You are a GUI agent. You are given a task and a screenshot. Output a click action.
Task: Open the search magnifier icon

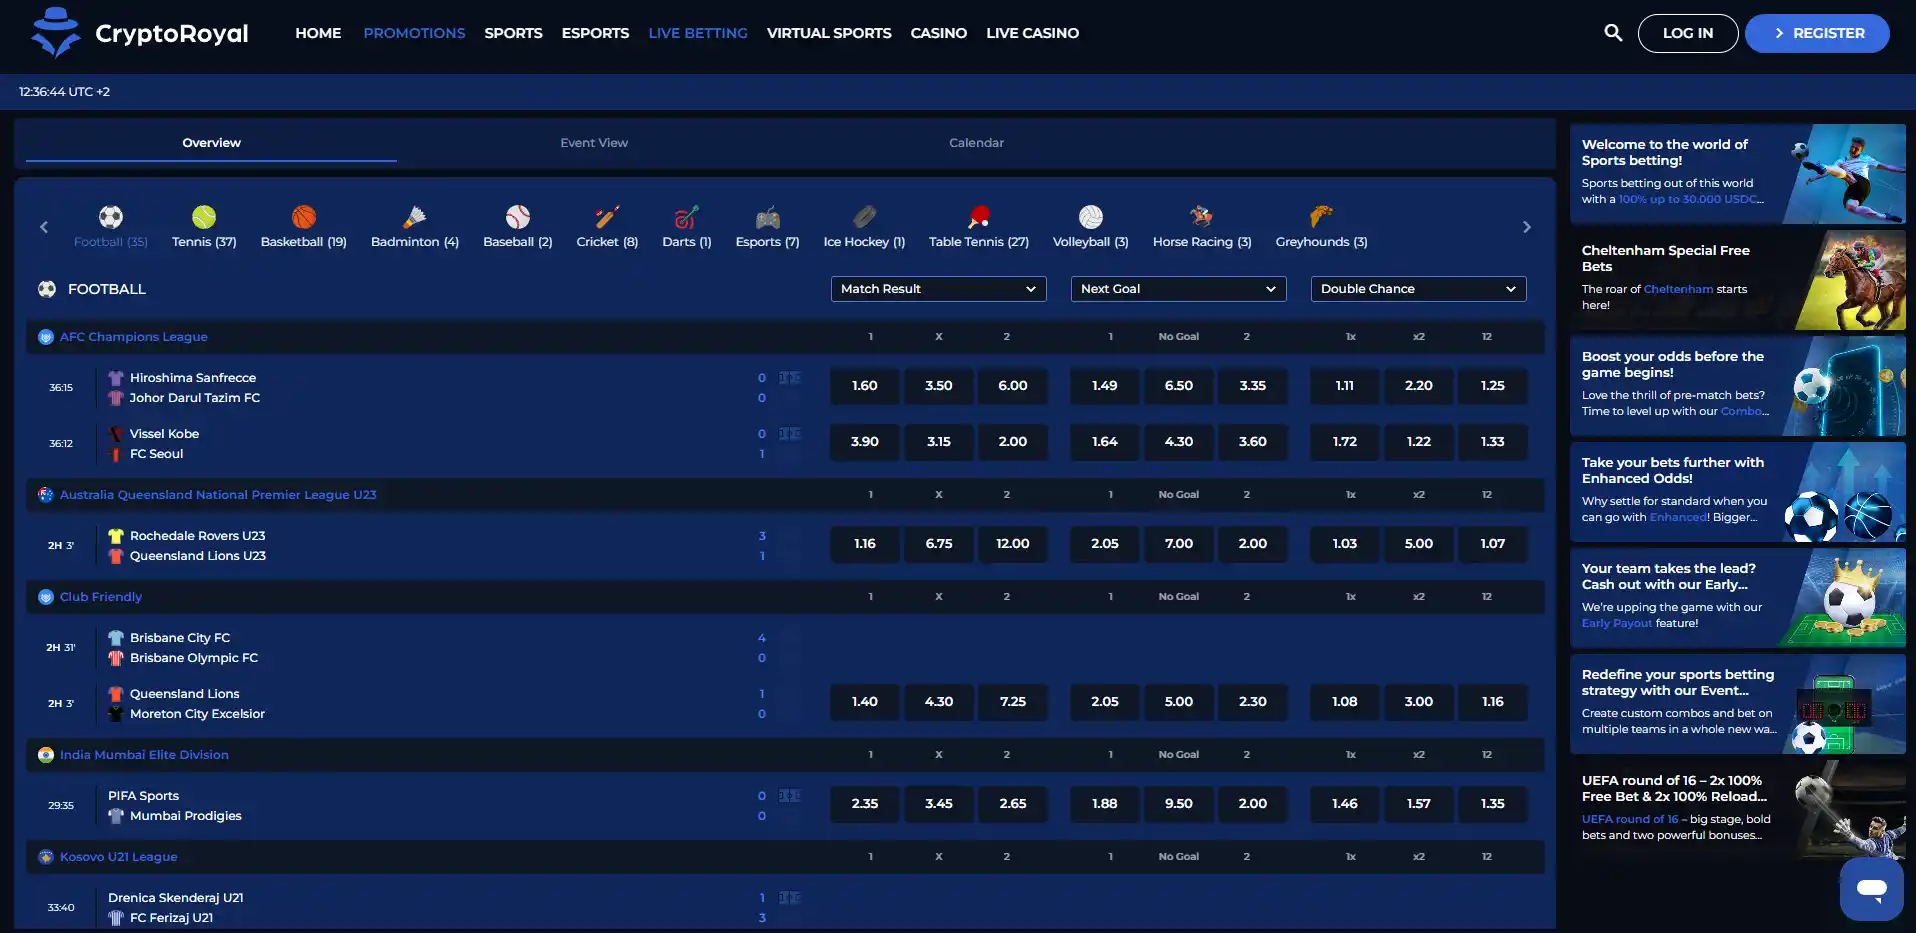(x=1613, y=33)
